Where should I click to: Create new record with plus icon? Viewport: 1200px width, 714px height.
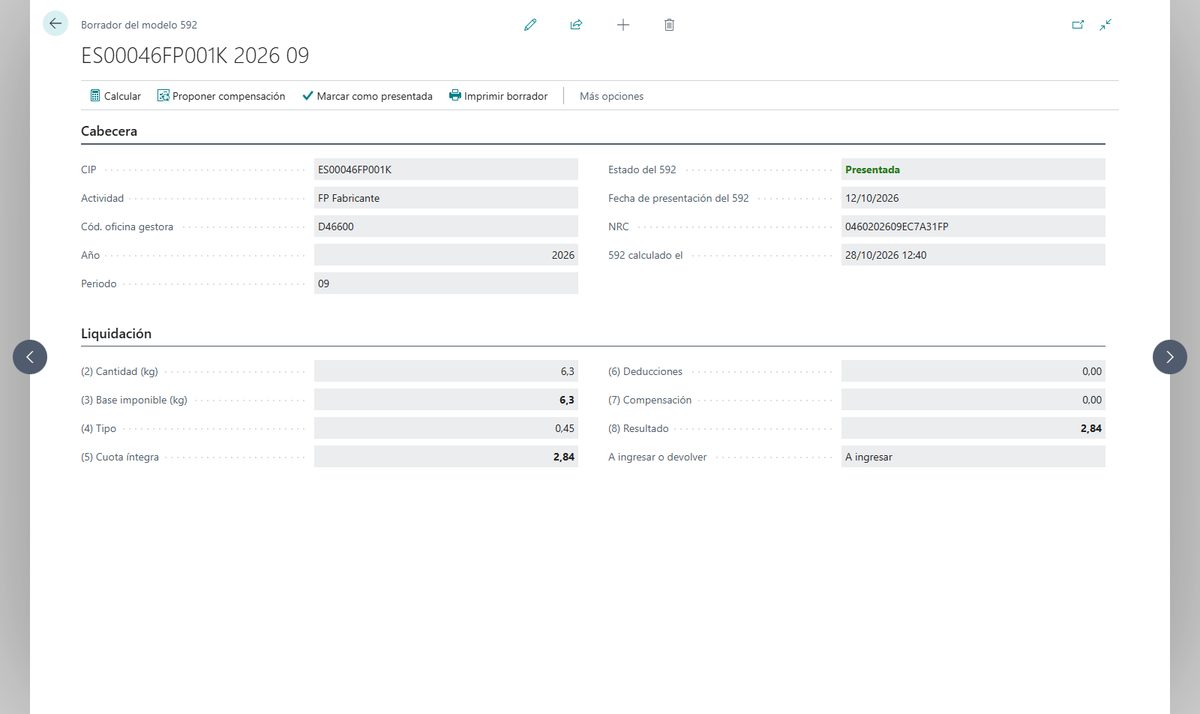click(x=623, y=25)
